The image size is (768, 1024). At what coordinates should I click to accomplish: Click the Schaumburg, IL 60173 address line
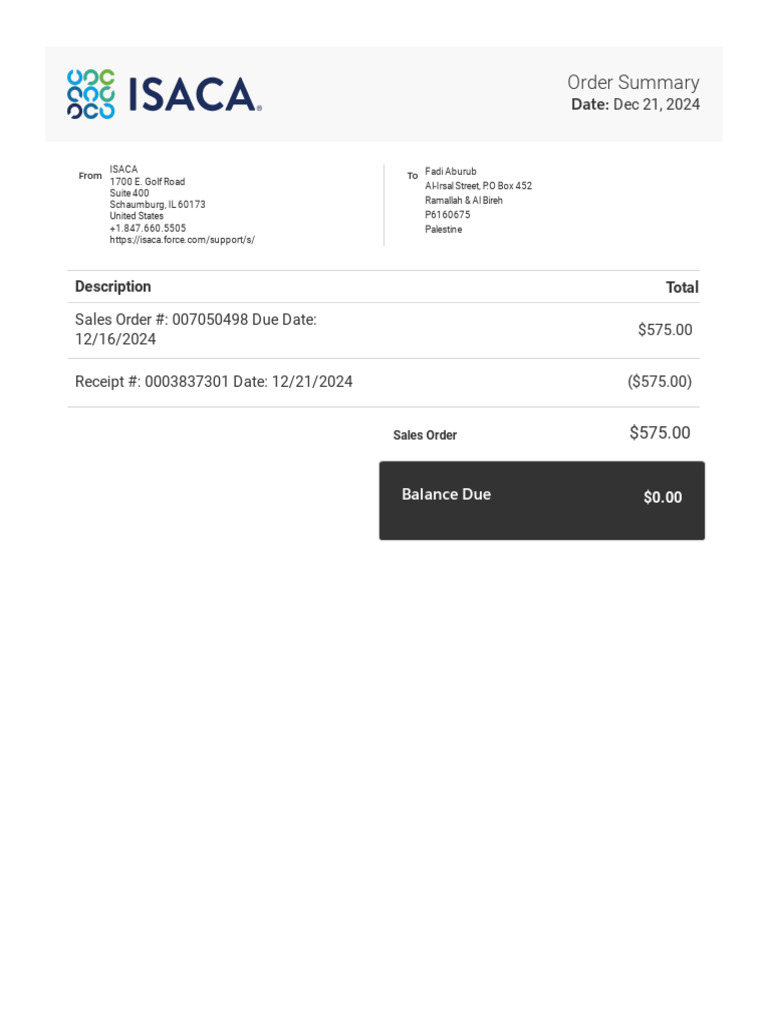coord(157,204)
